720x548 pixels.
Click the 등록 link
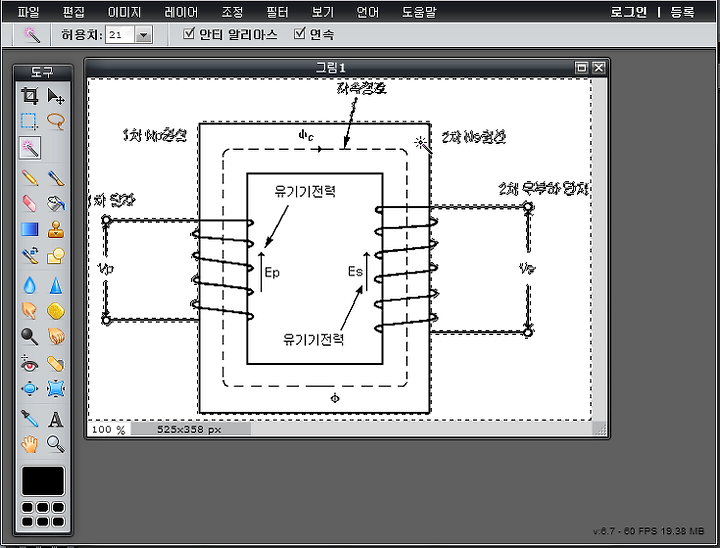tap(682, 12)
